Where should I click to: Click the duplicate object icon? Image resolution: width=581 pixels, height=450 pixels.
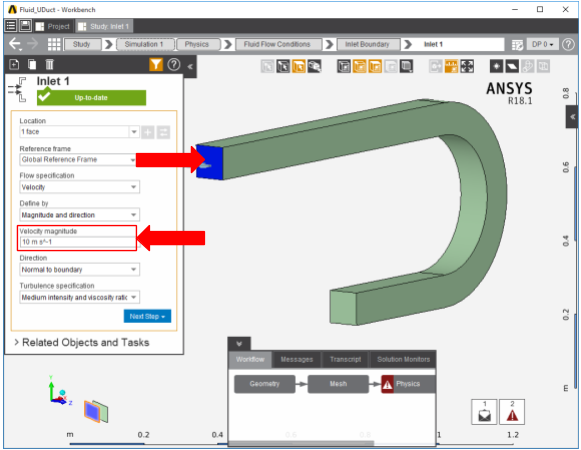point(32,64)
